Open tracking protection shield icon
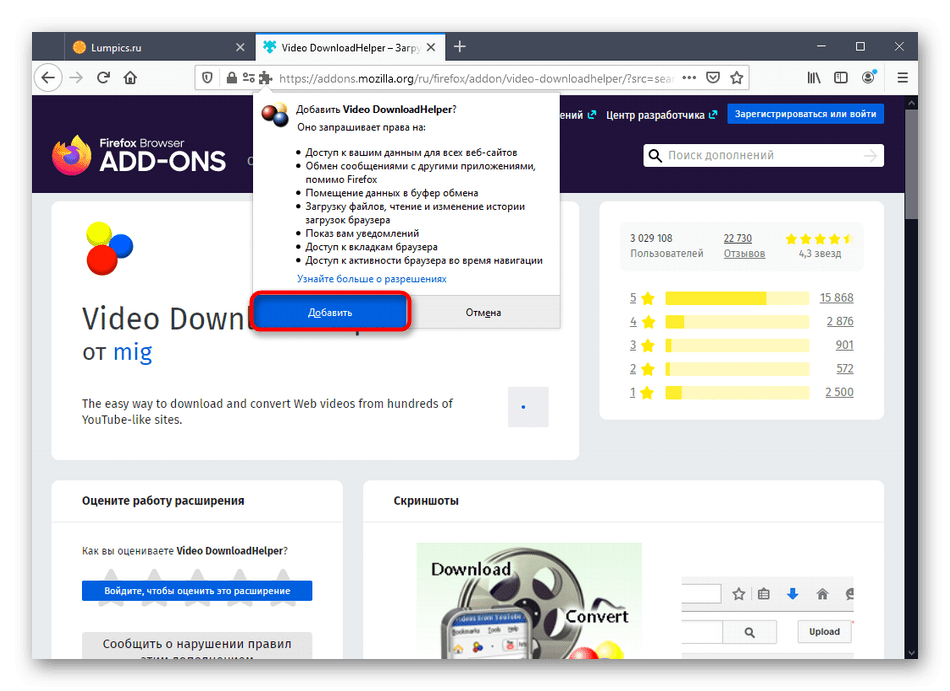 click(207, 78)
